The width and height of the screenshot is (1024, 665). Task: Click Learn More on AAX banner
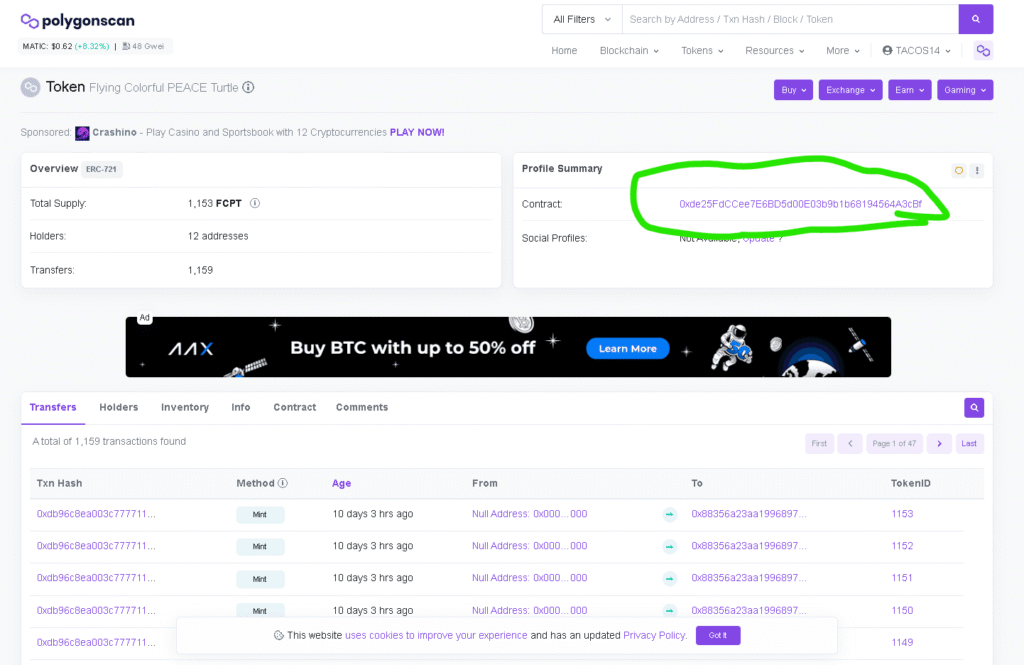(628, 349)
